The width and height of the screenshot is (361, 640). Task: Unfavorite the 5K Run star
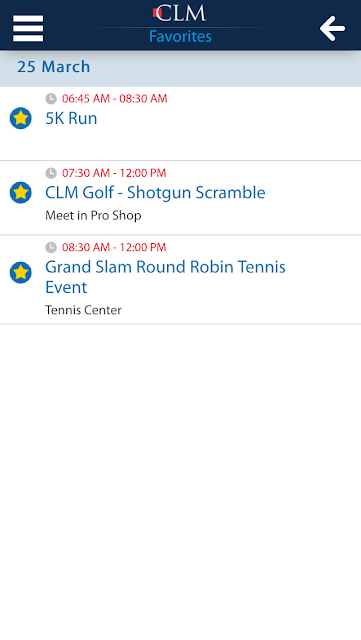20,118
